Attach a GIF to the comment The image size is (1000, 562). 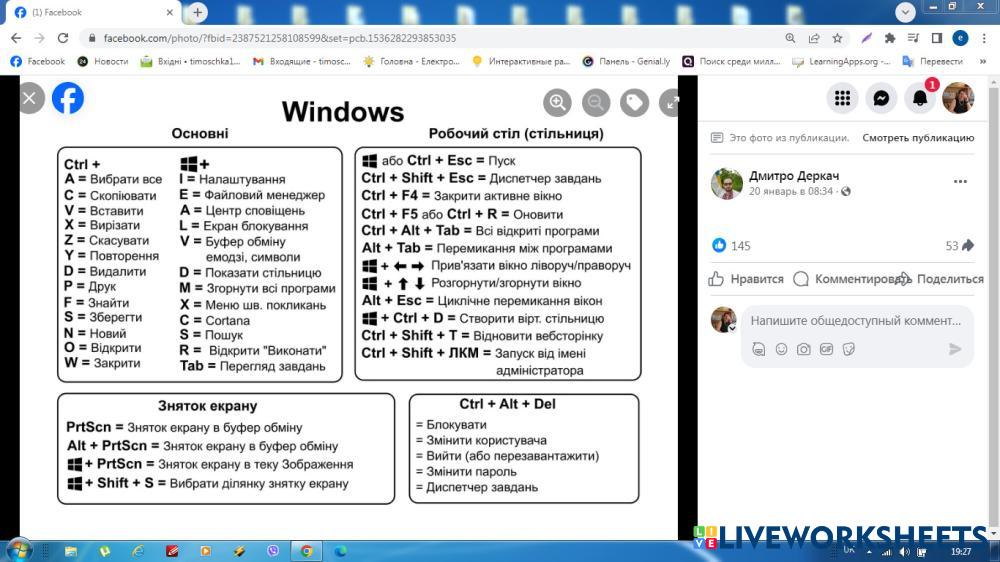(x=826, y=349)
